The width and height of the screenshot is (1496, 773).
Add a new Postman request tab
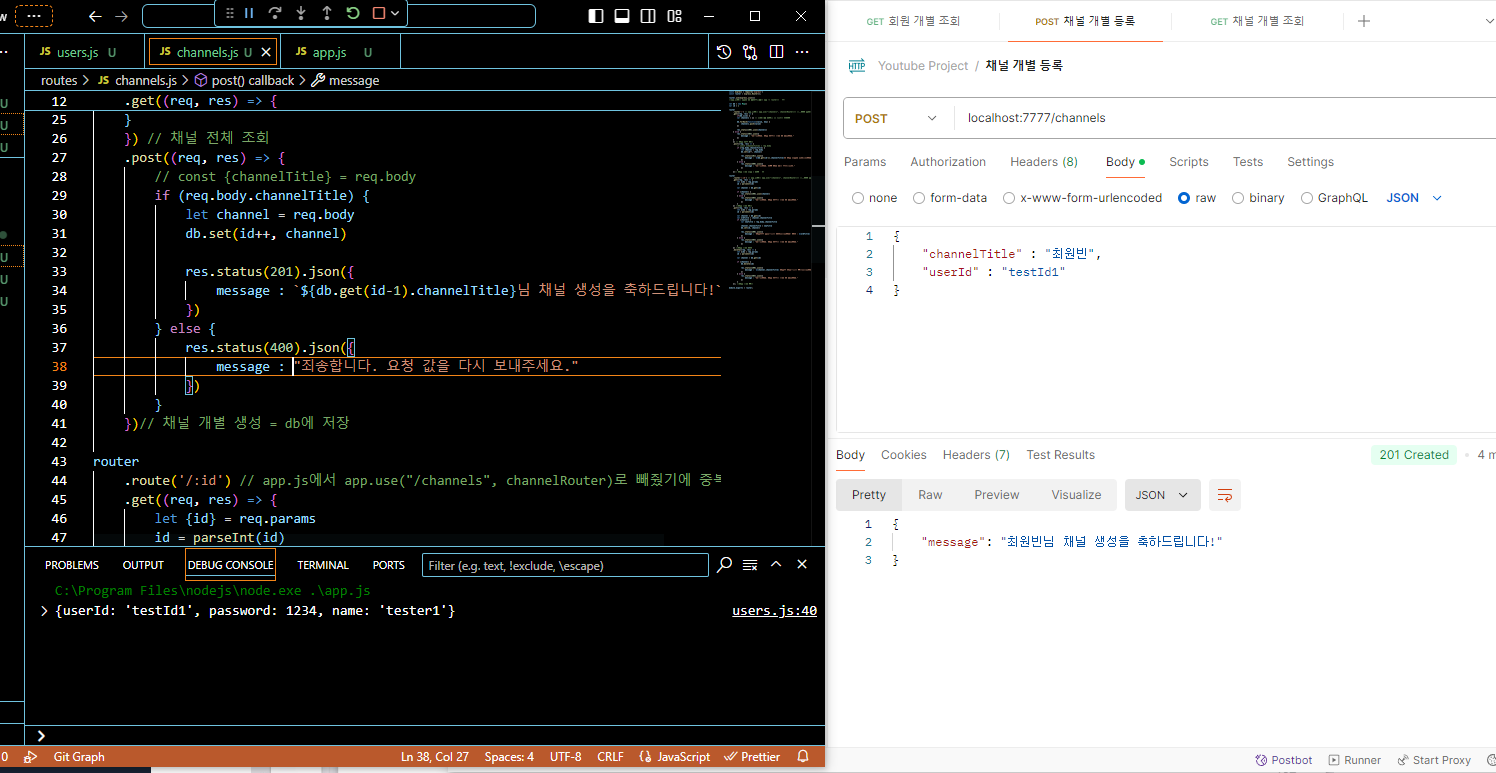[1363, 21]
